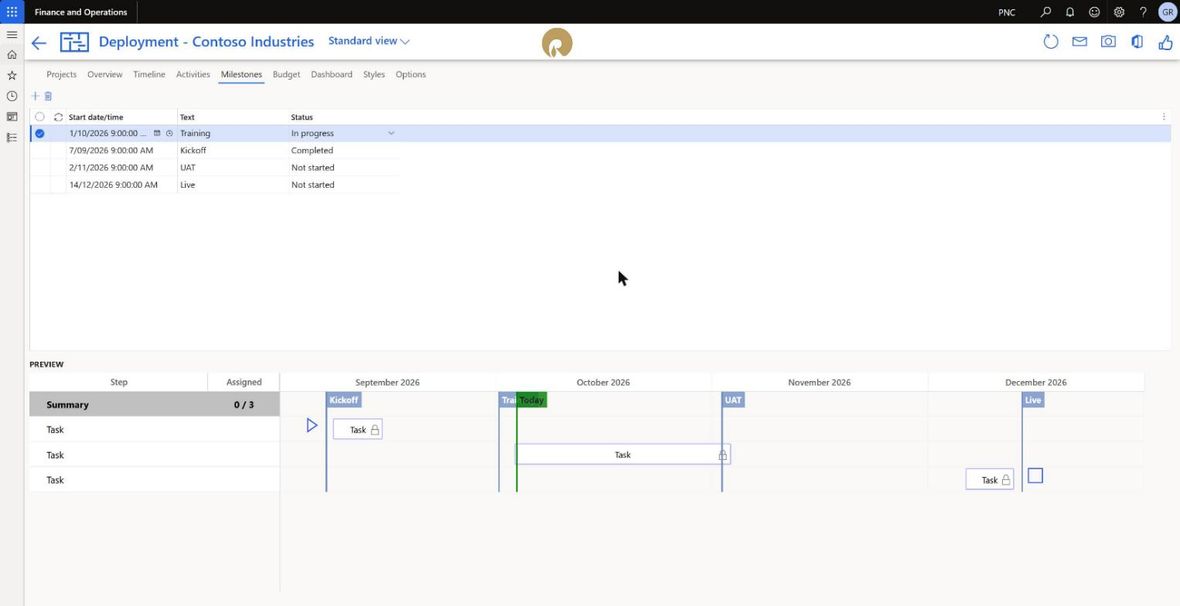The image size is (1180, 606).
Task: Open the app launcher waffle icon
Action: click(x=12, y=12)
